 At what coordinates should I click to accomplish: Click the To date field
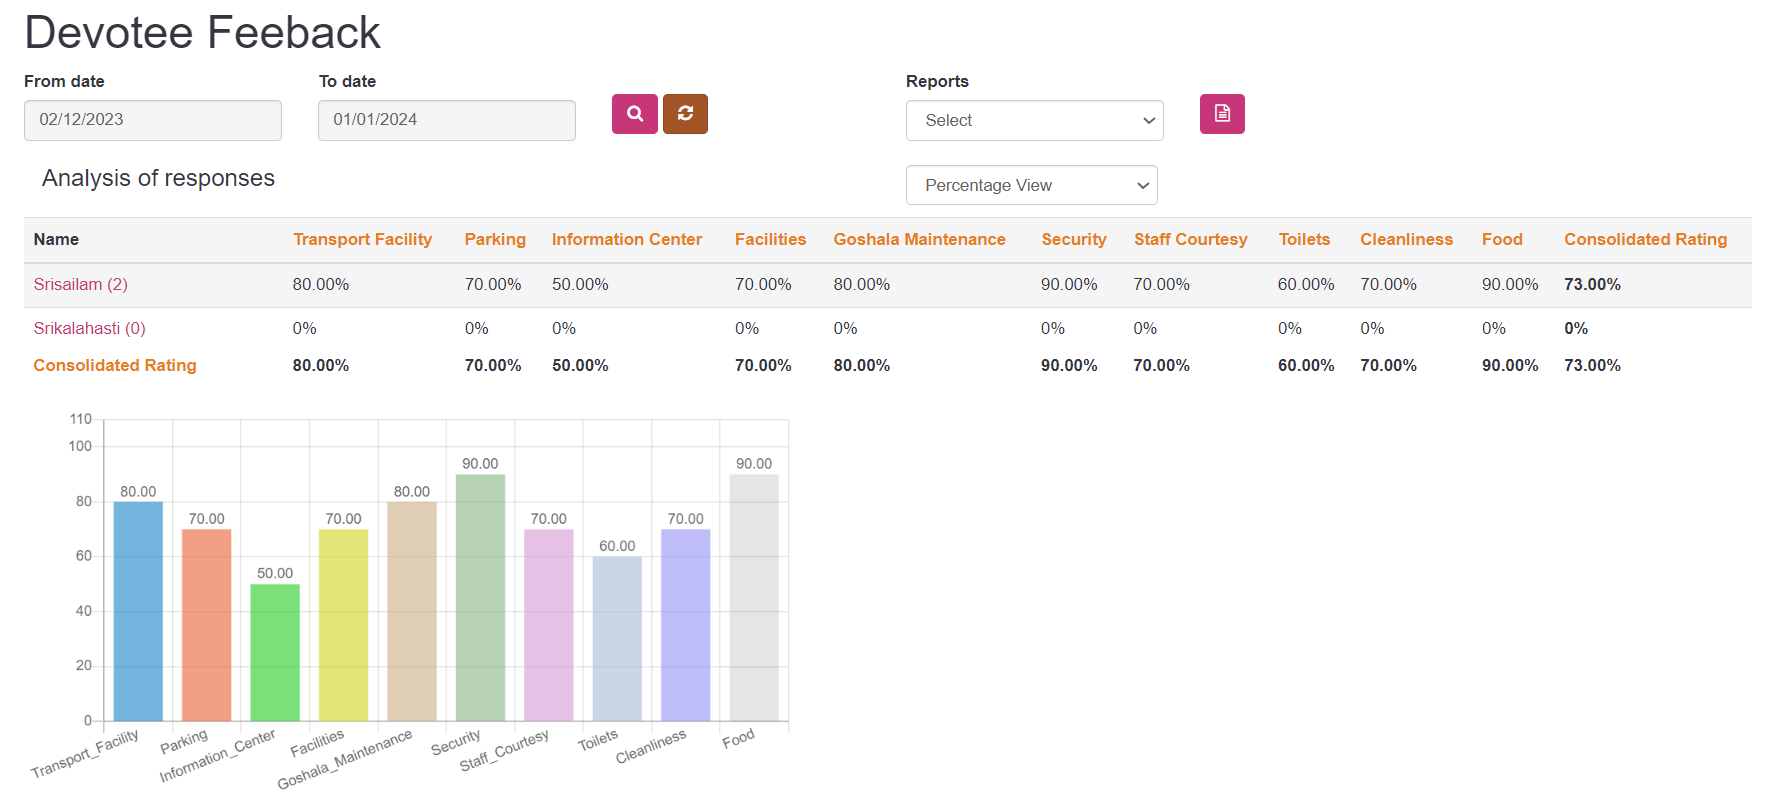[446, 120]
